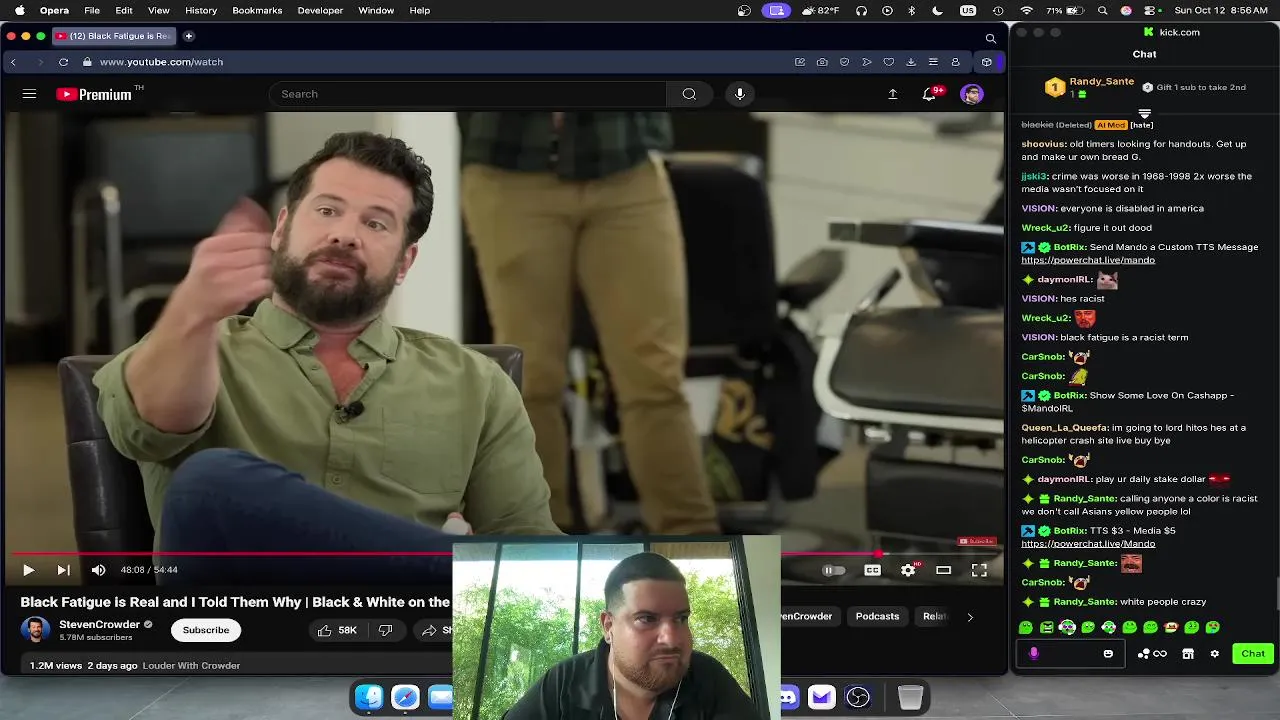The width and height of the screenshot is (1280, 720).
Task: Add page to Opera bookmarks heart
Action: 888,62
